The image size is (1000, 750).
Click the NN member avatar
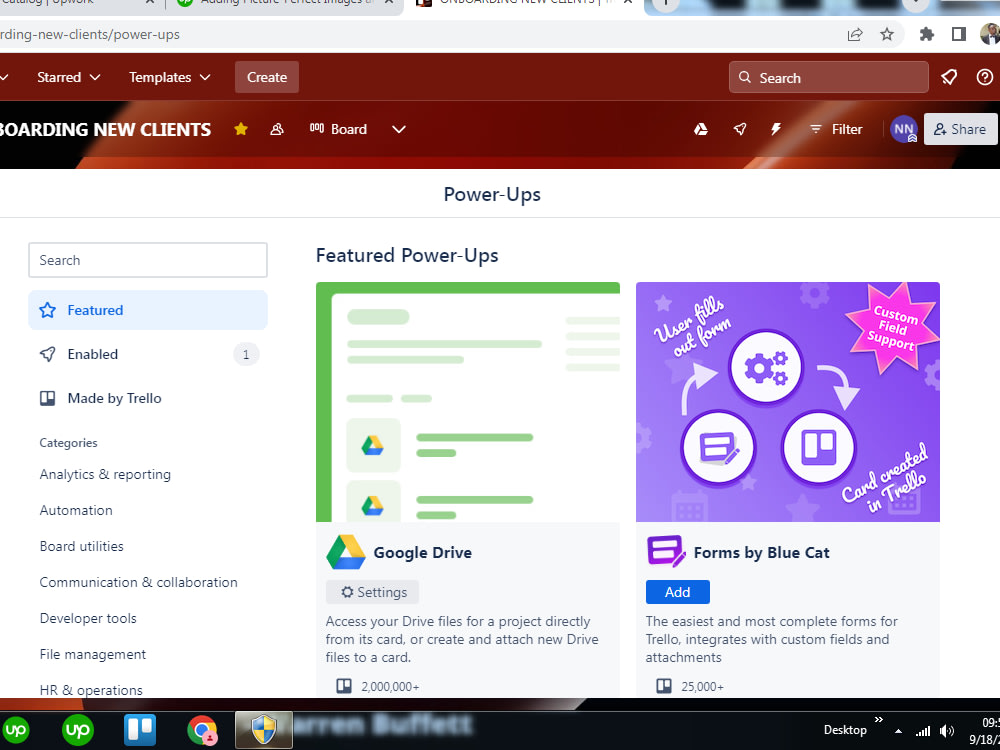[x=904, y=129]
